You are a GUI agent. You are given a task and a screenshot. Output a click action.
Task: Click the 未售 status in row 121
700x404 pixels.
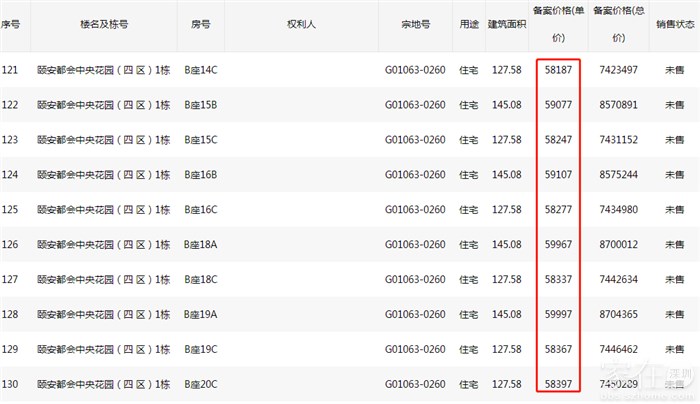[x=672, y=70]
